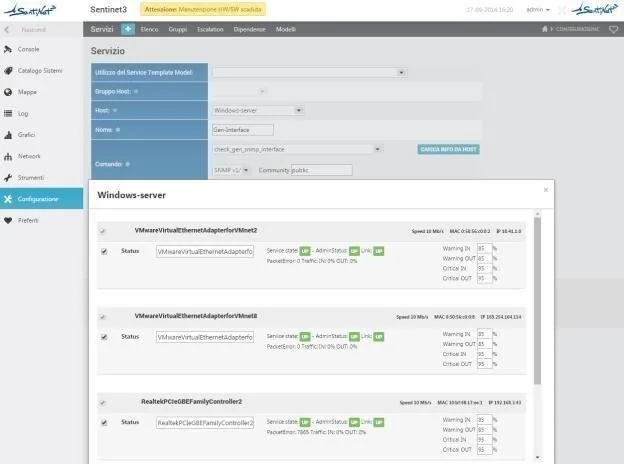Image resolution: width=624 pixels, height=464 pixels.
Task: Open the Modelli tab
Action: click(286, 29)
